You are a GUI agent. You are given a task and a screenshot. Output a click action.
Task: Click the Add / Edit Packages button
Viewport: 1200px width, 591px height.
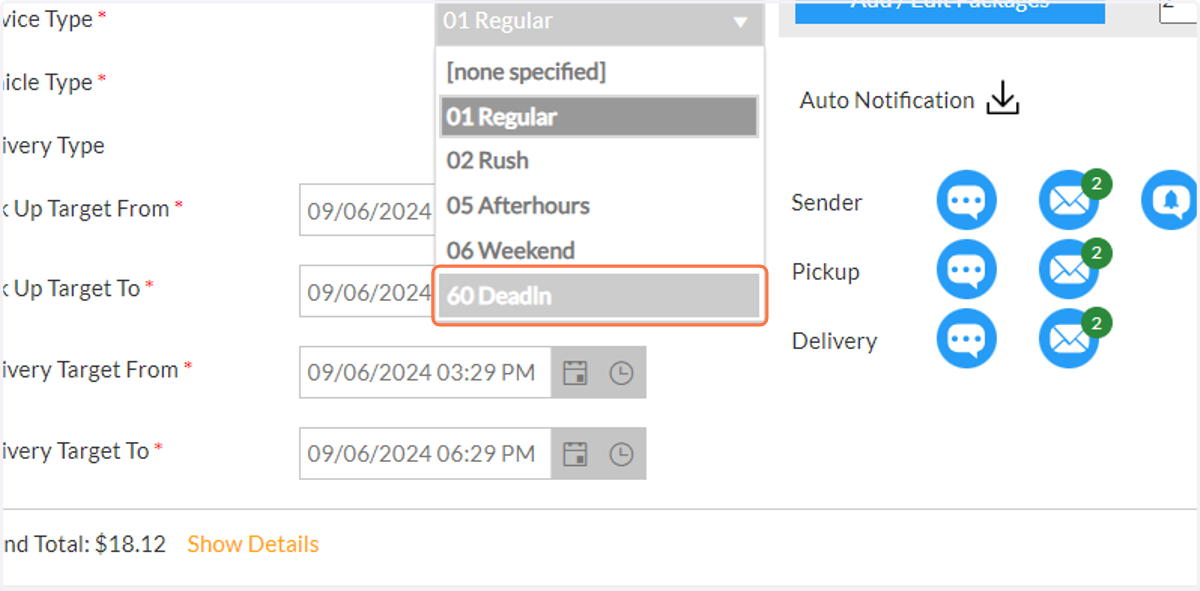950,11
